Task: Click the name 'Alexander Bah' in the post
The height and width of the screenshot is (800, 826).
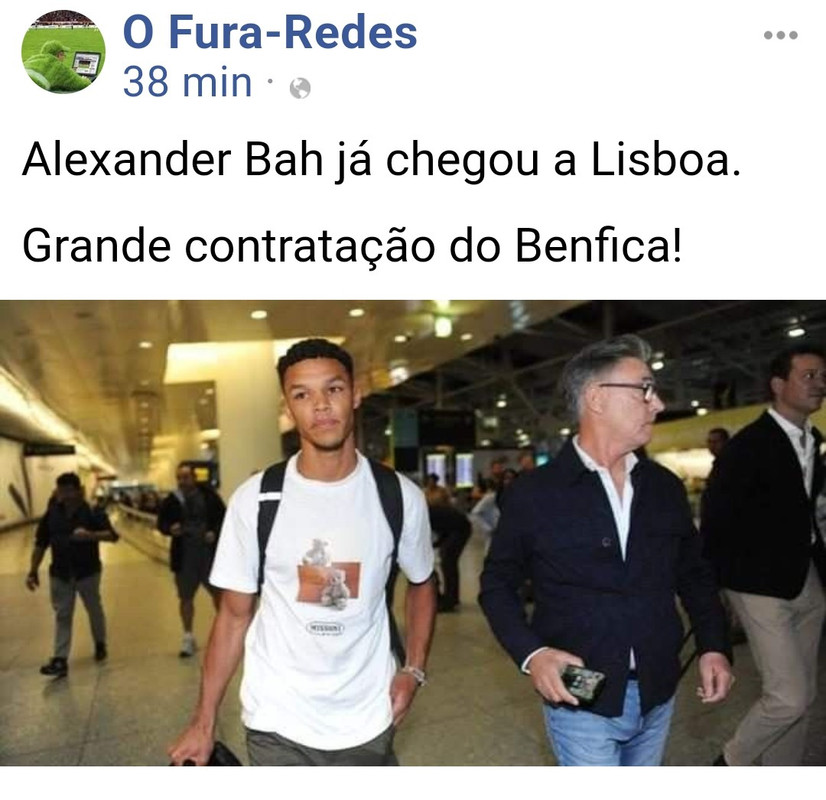Action: 172,160
